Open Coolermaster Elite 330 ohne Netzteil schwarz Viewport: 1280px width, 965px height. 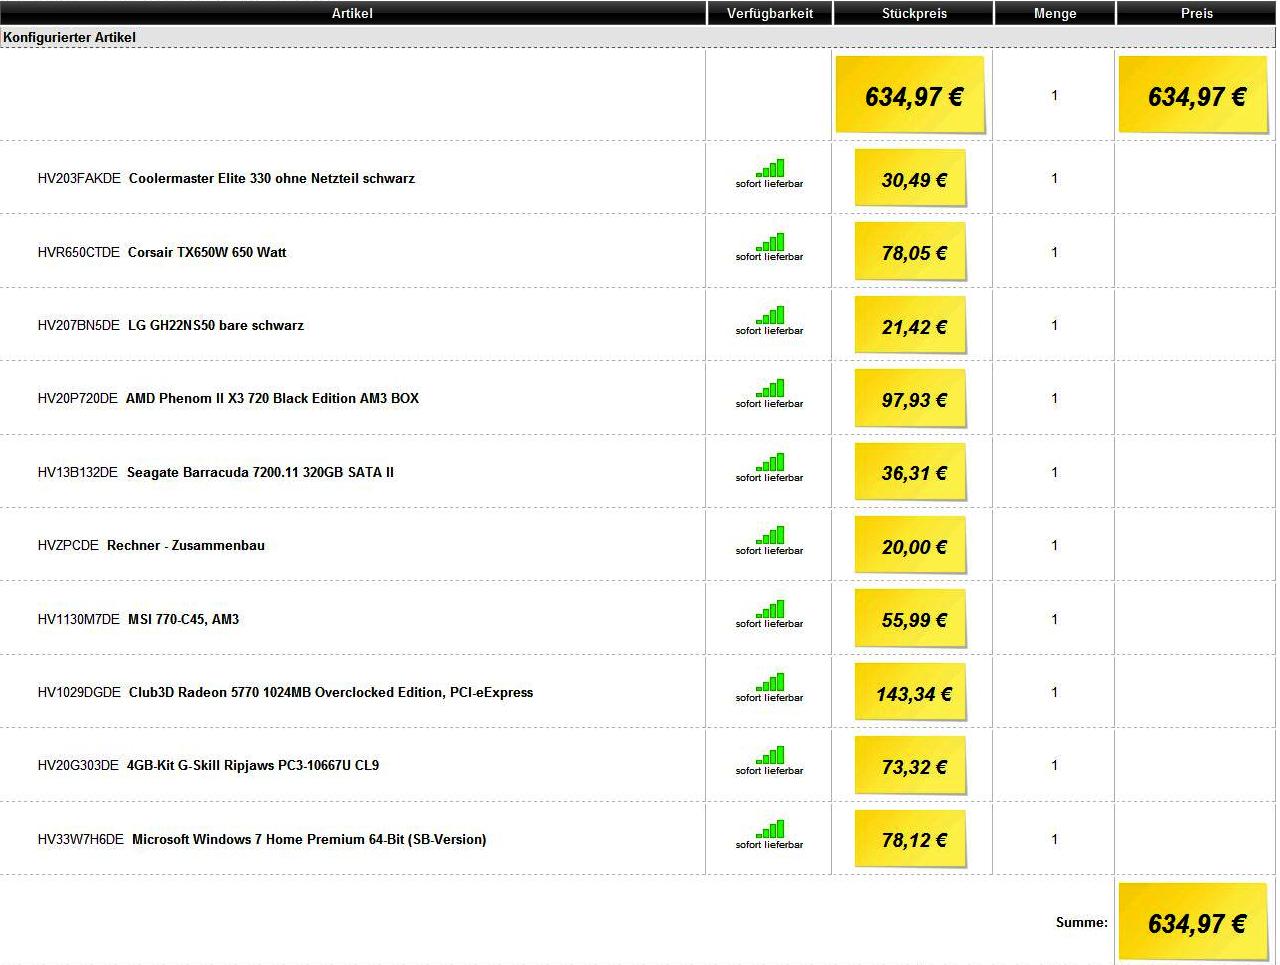coord(272,178)
